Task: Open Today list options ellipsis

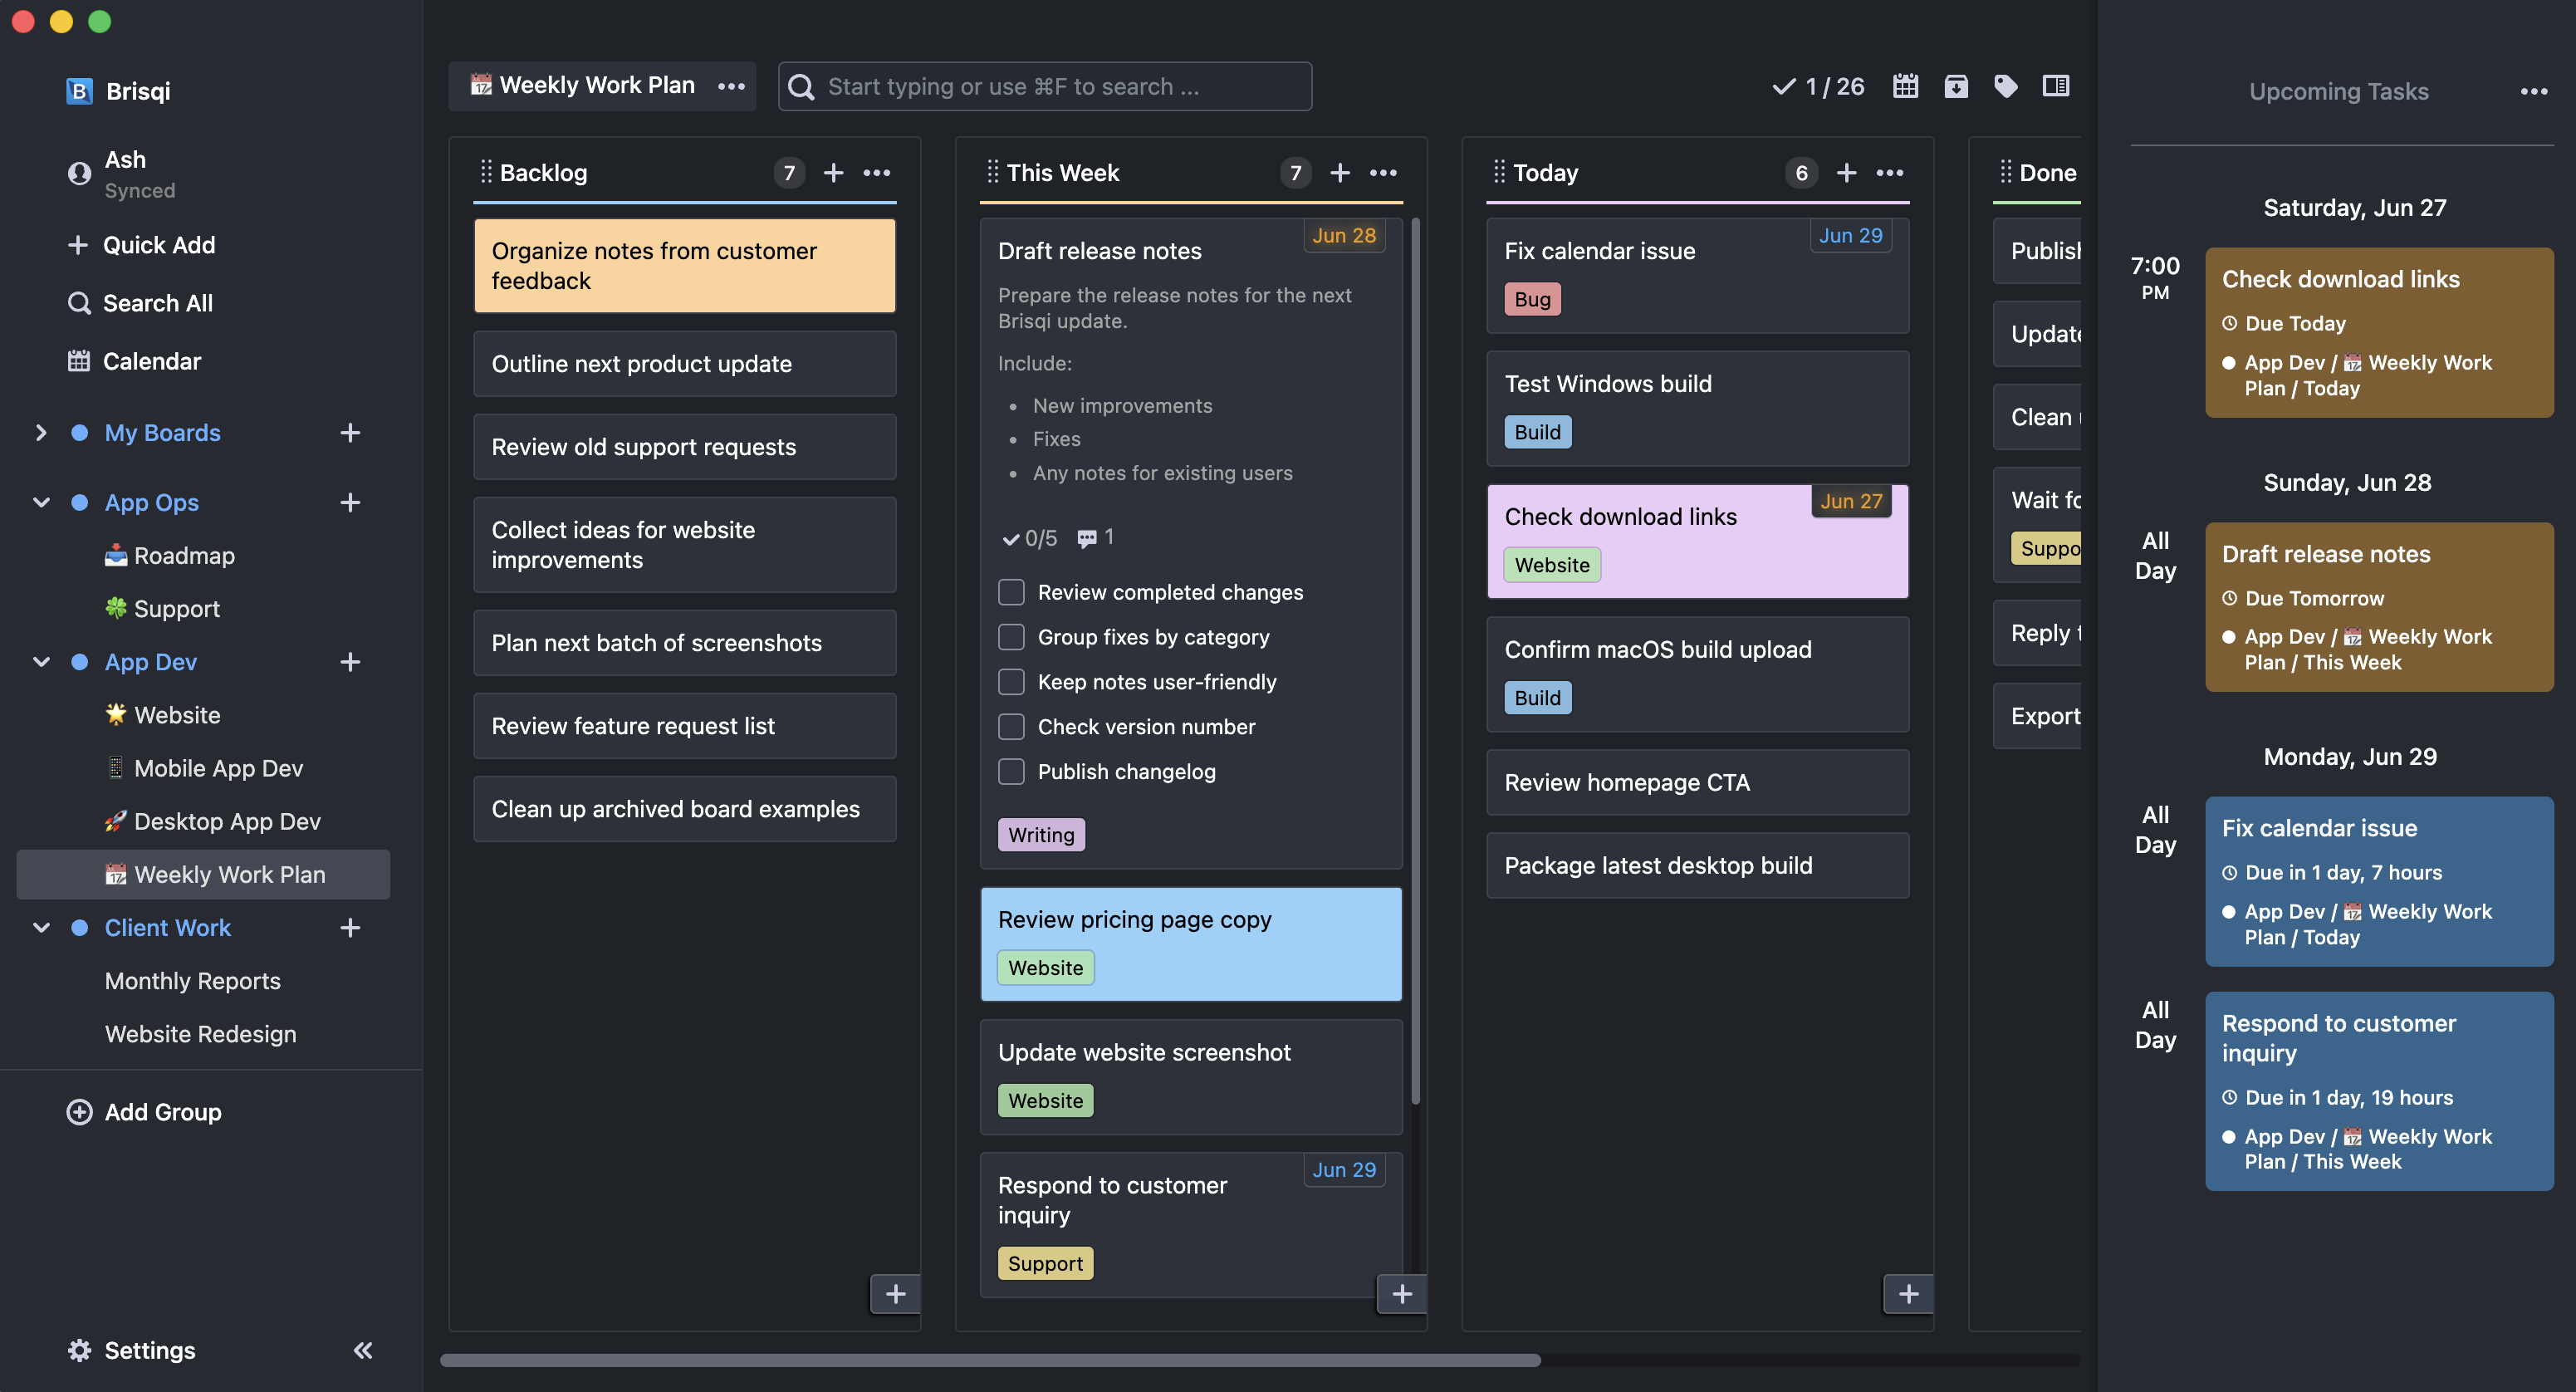Action: [x=1890, y=173]
